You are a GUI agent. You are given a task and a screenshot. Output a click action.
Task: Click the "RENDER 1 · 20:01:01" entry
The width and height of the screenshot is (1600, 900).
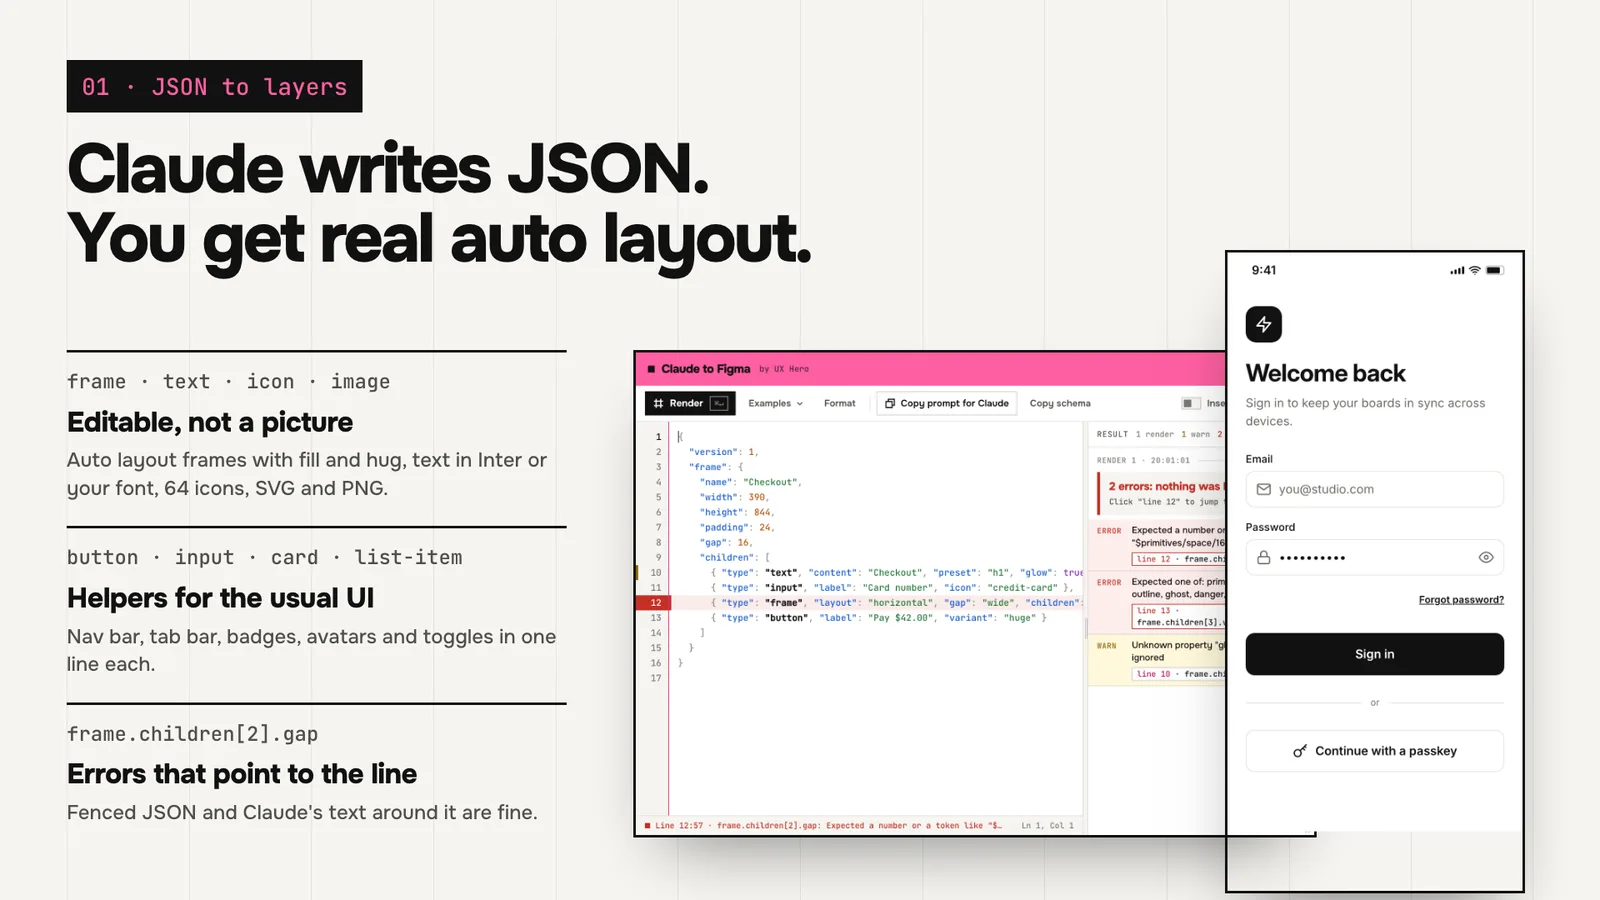coord(1143,461)
